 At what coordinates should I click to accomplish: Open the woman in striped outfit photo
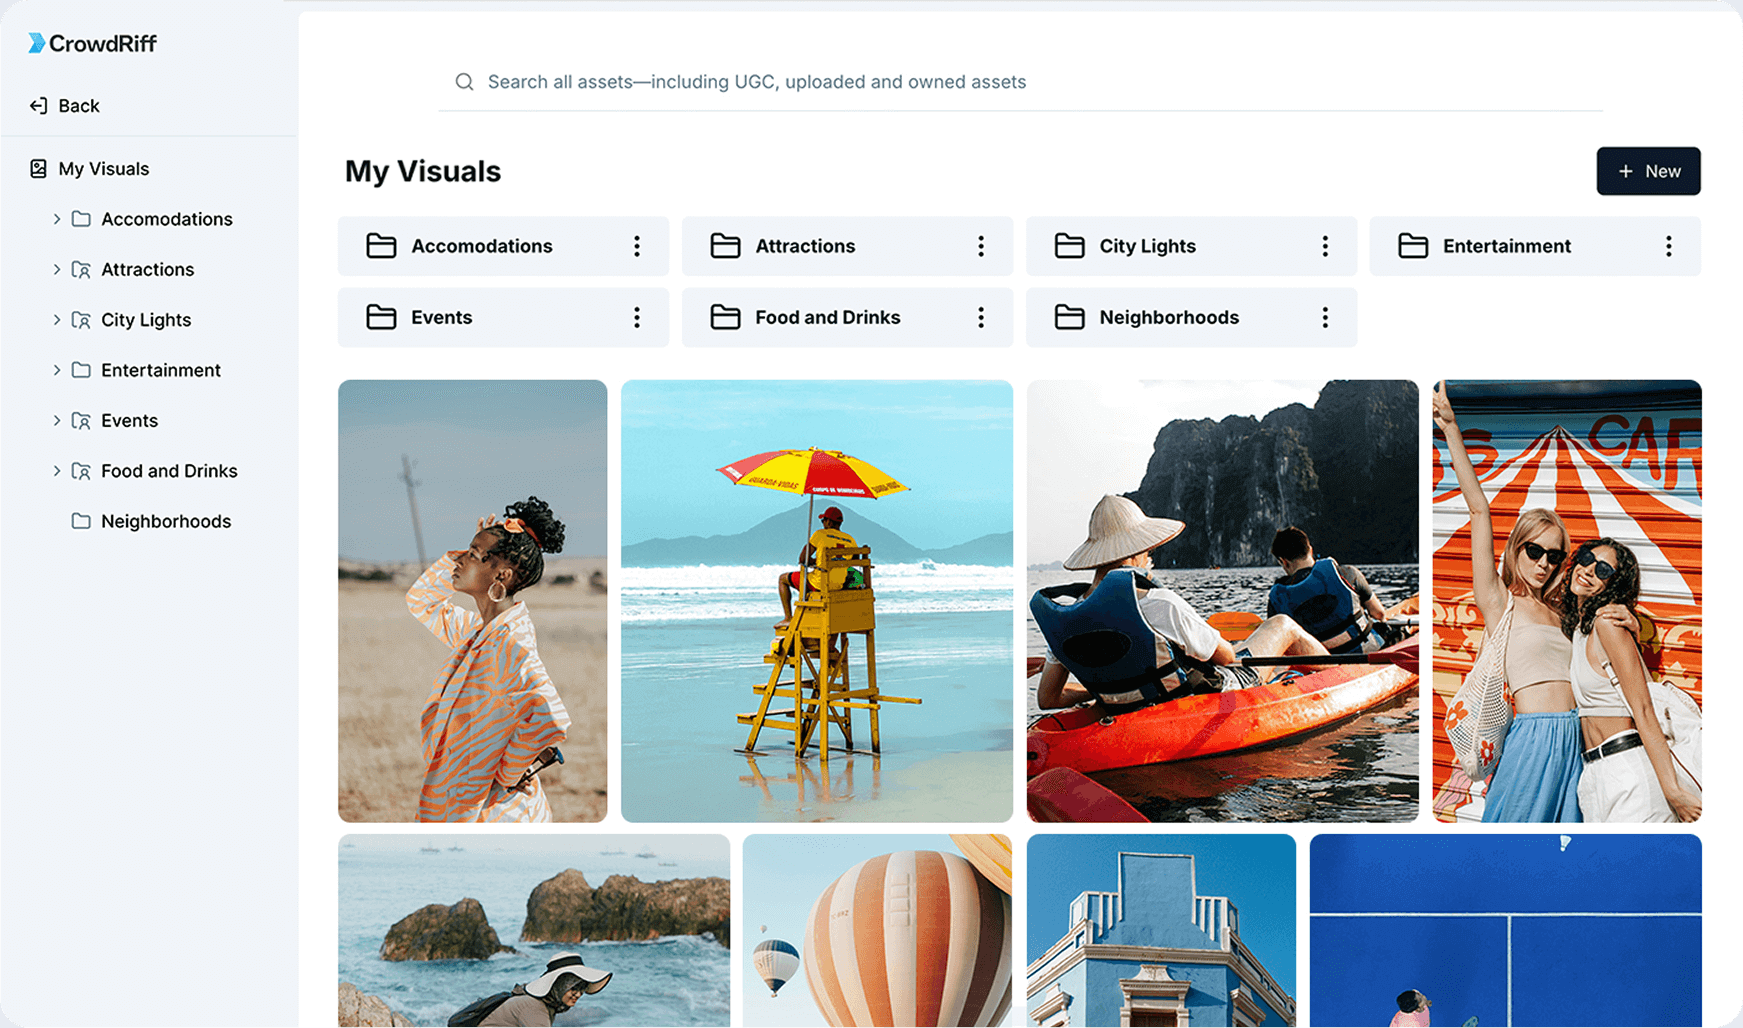tap(472, 601)
